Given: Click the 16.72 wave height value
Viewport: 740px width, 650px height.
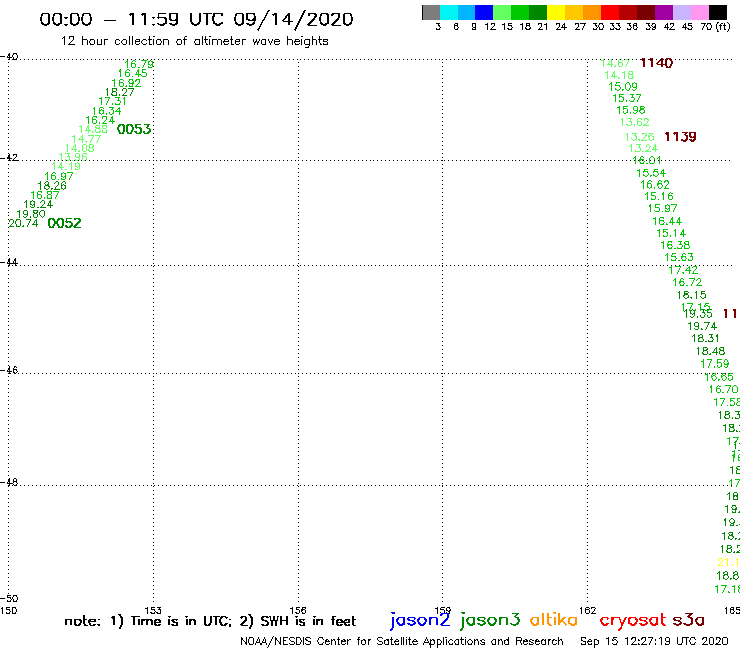Looking at the screenshot, I should tap(687, 283).
